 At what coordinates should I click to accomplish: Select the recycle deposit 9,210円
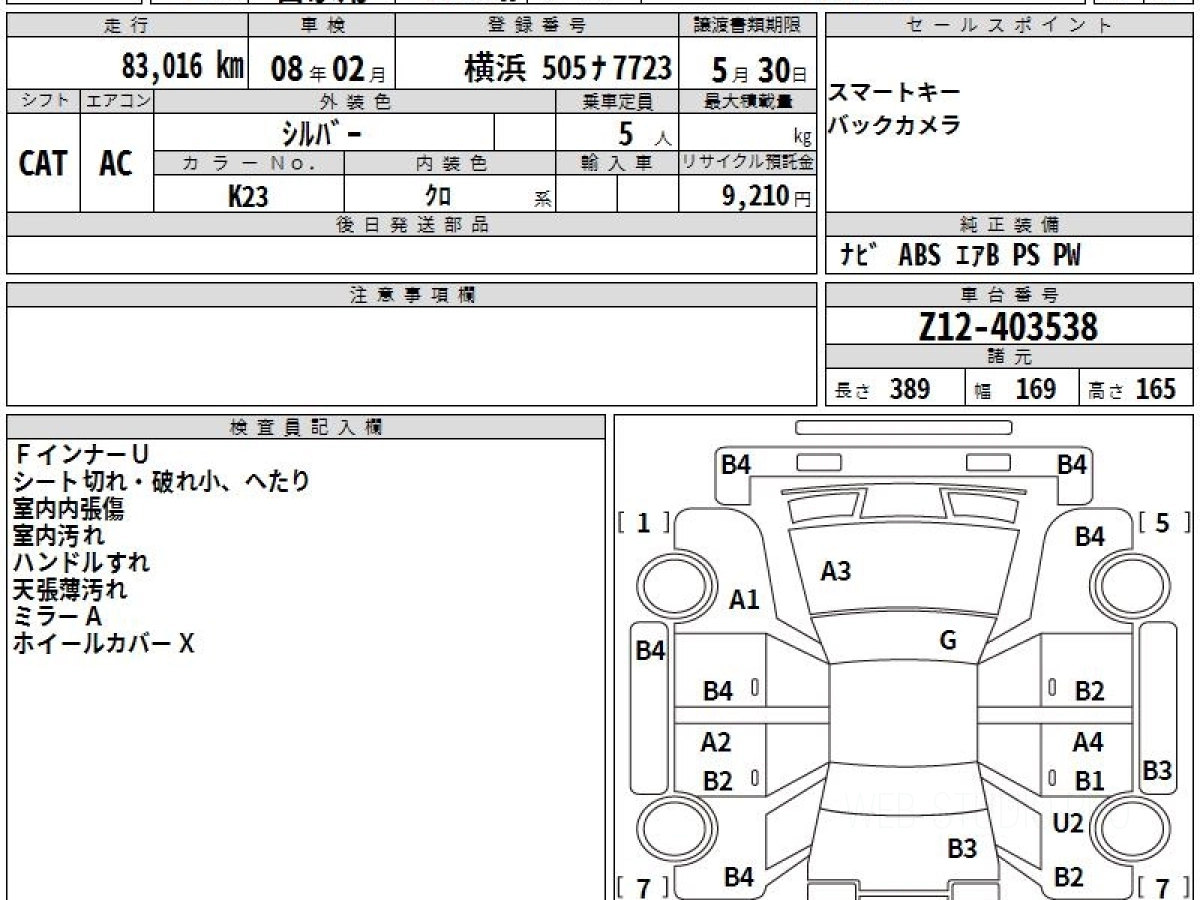[x=767, y=196]
